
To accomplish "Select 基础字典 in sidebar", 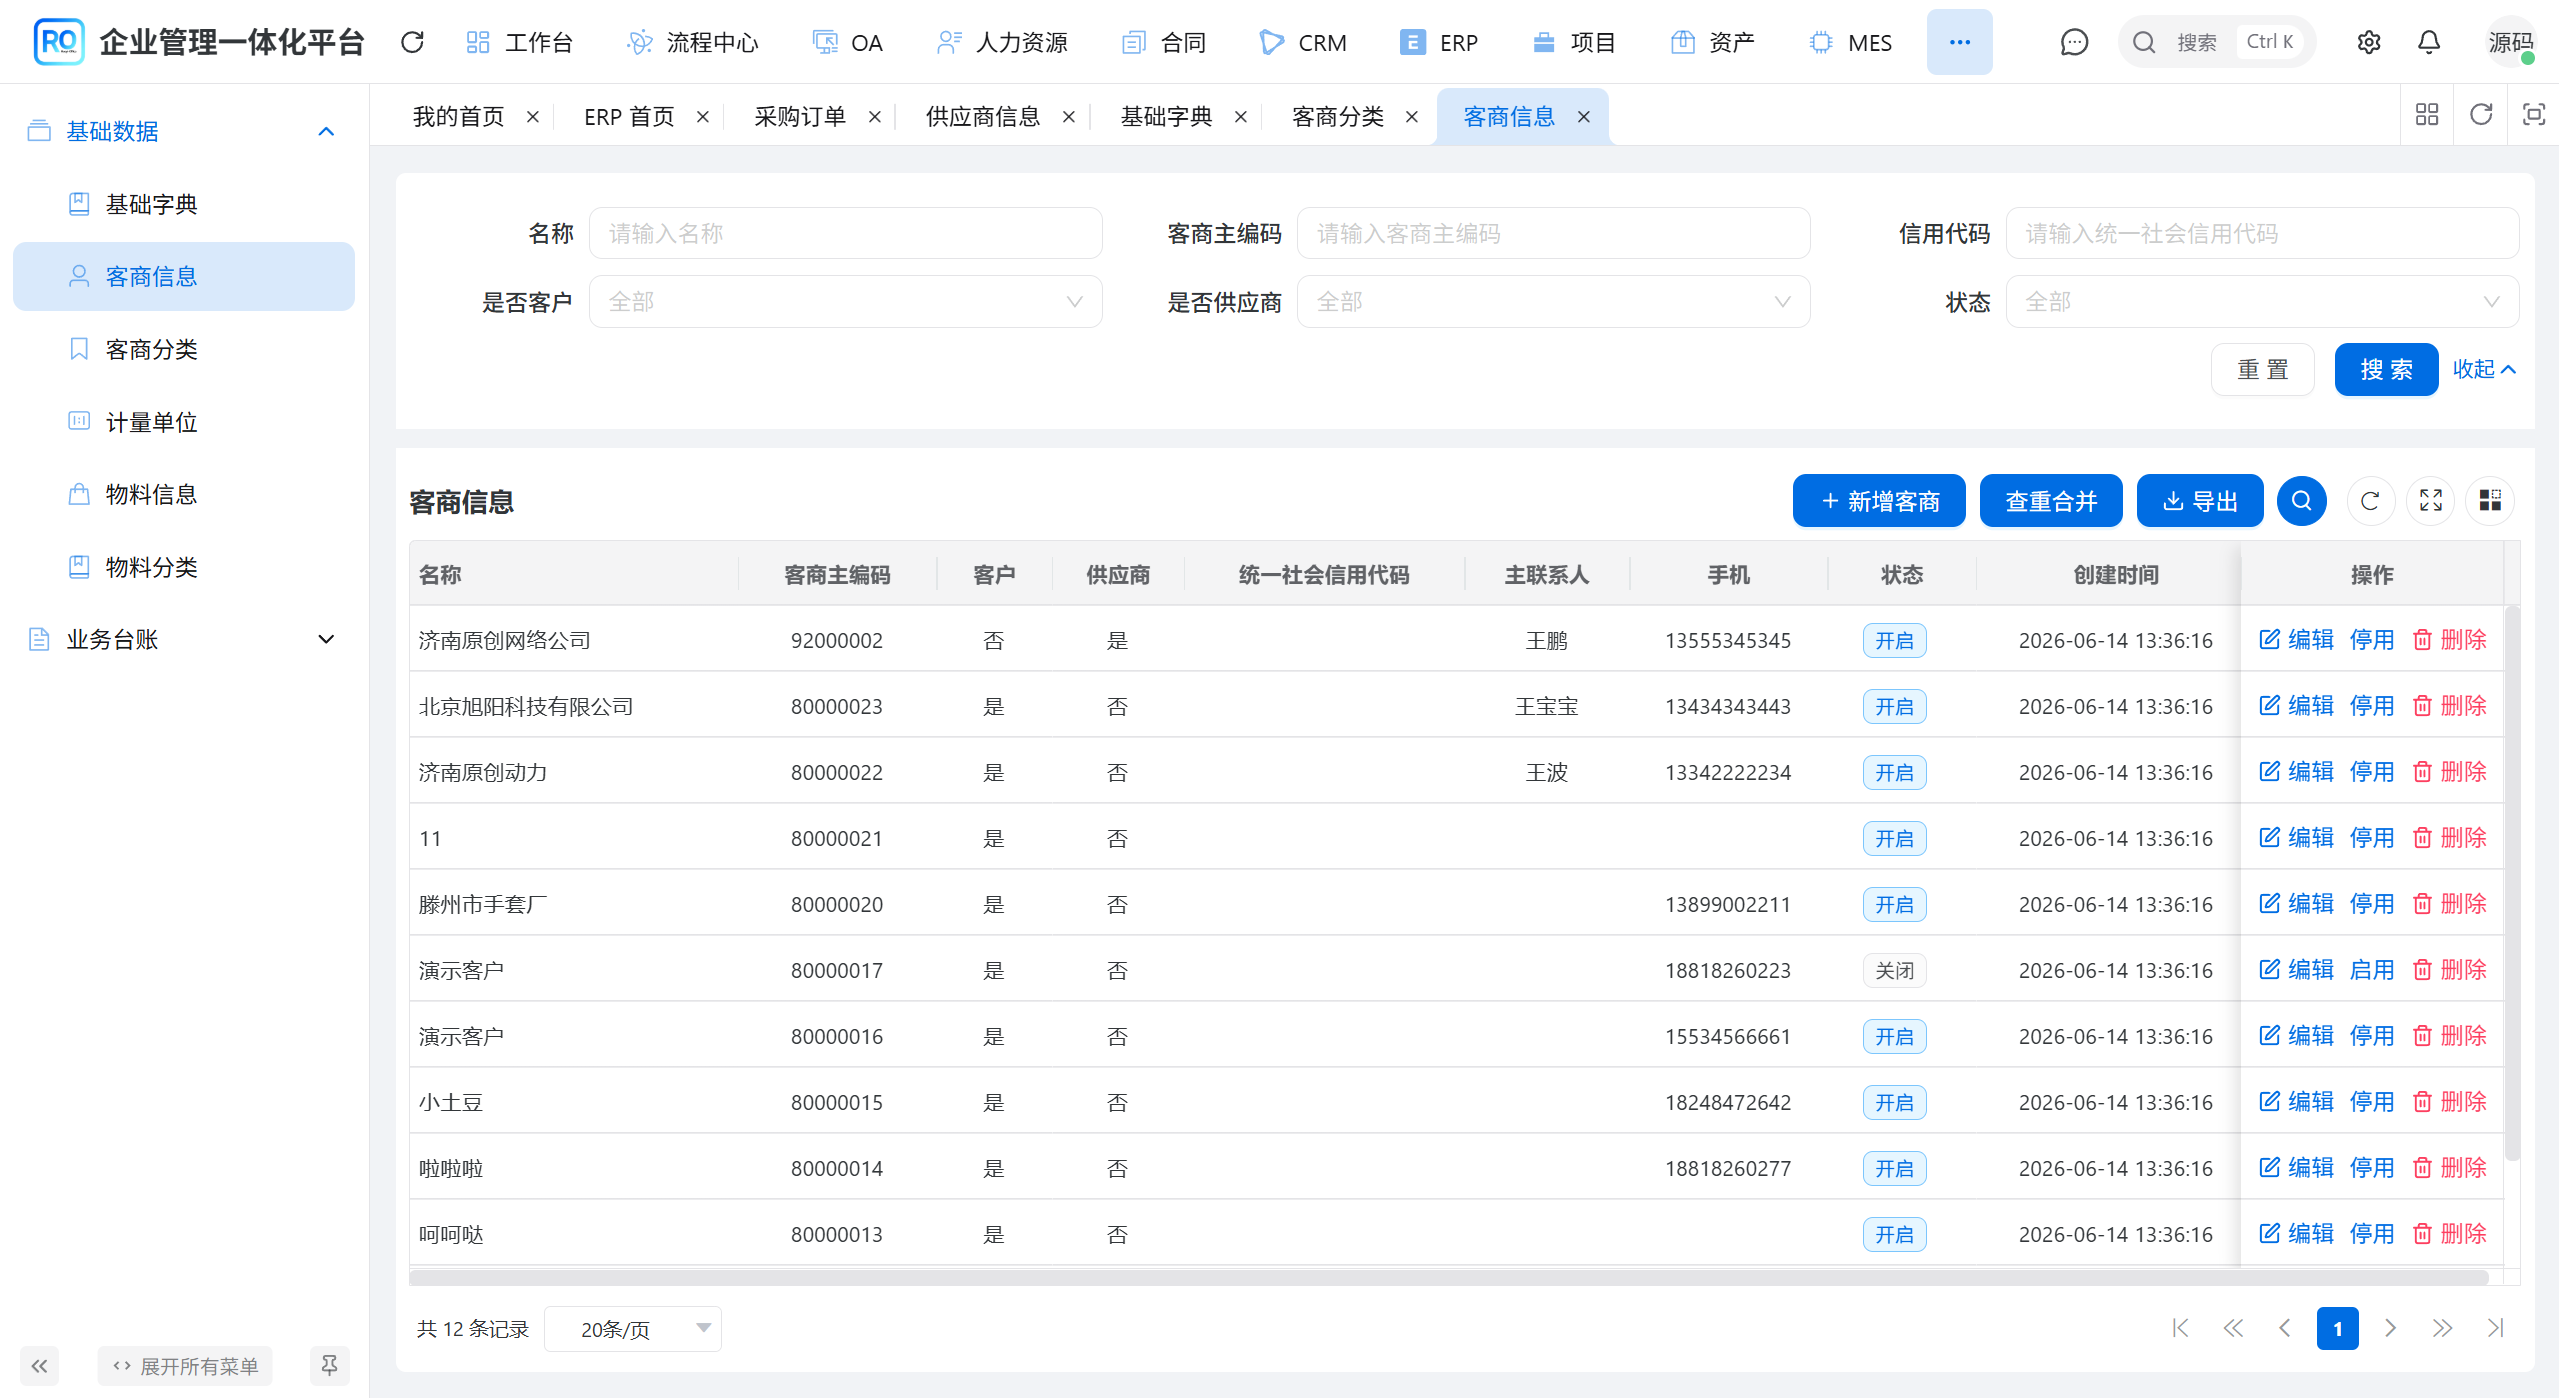I will (184, 204).
